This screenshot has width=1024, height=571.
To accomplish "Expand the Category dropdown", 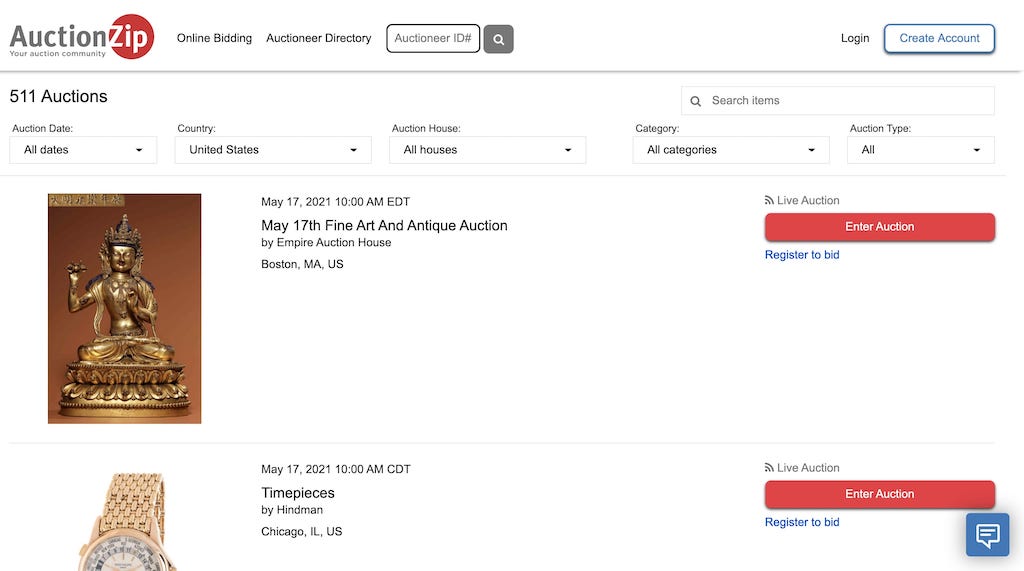I will click(x=731, y=150).
